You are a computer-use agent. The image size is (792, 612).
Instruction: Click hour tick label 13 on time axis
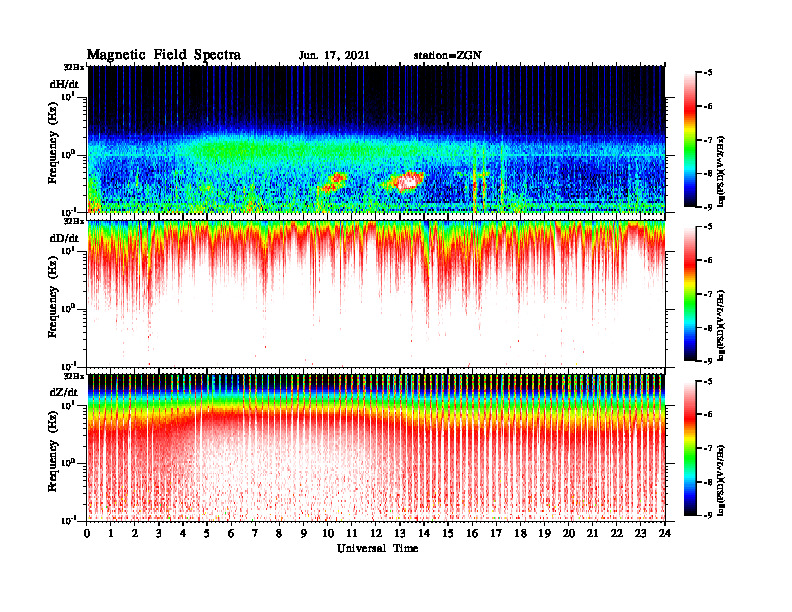[x=400, y=534]
